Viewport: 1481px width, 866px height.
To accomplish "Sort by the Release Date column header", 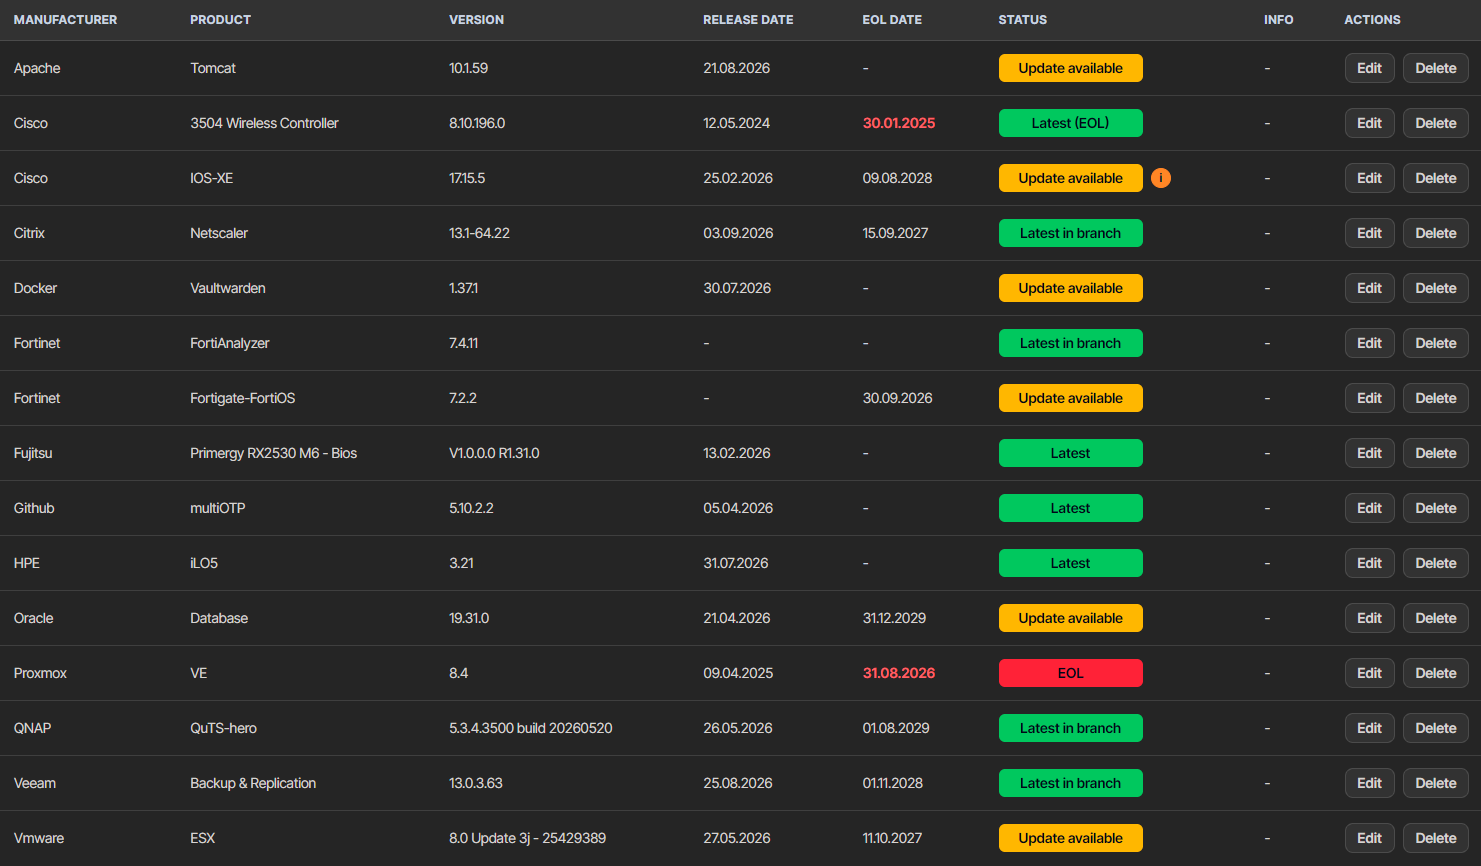I will [x=748, y=20].
